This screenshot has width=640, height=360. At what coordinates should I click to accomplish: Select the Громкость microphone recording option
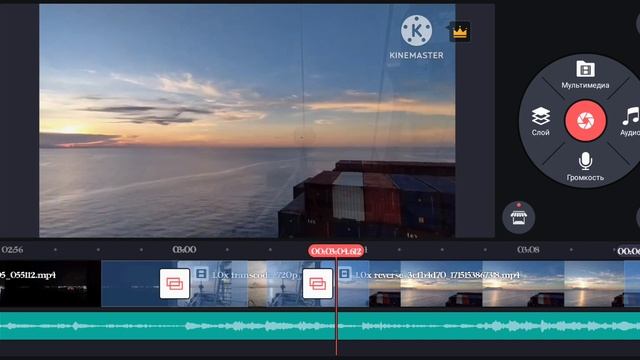pos(585,167)
